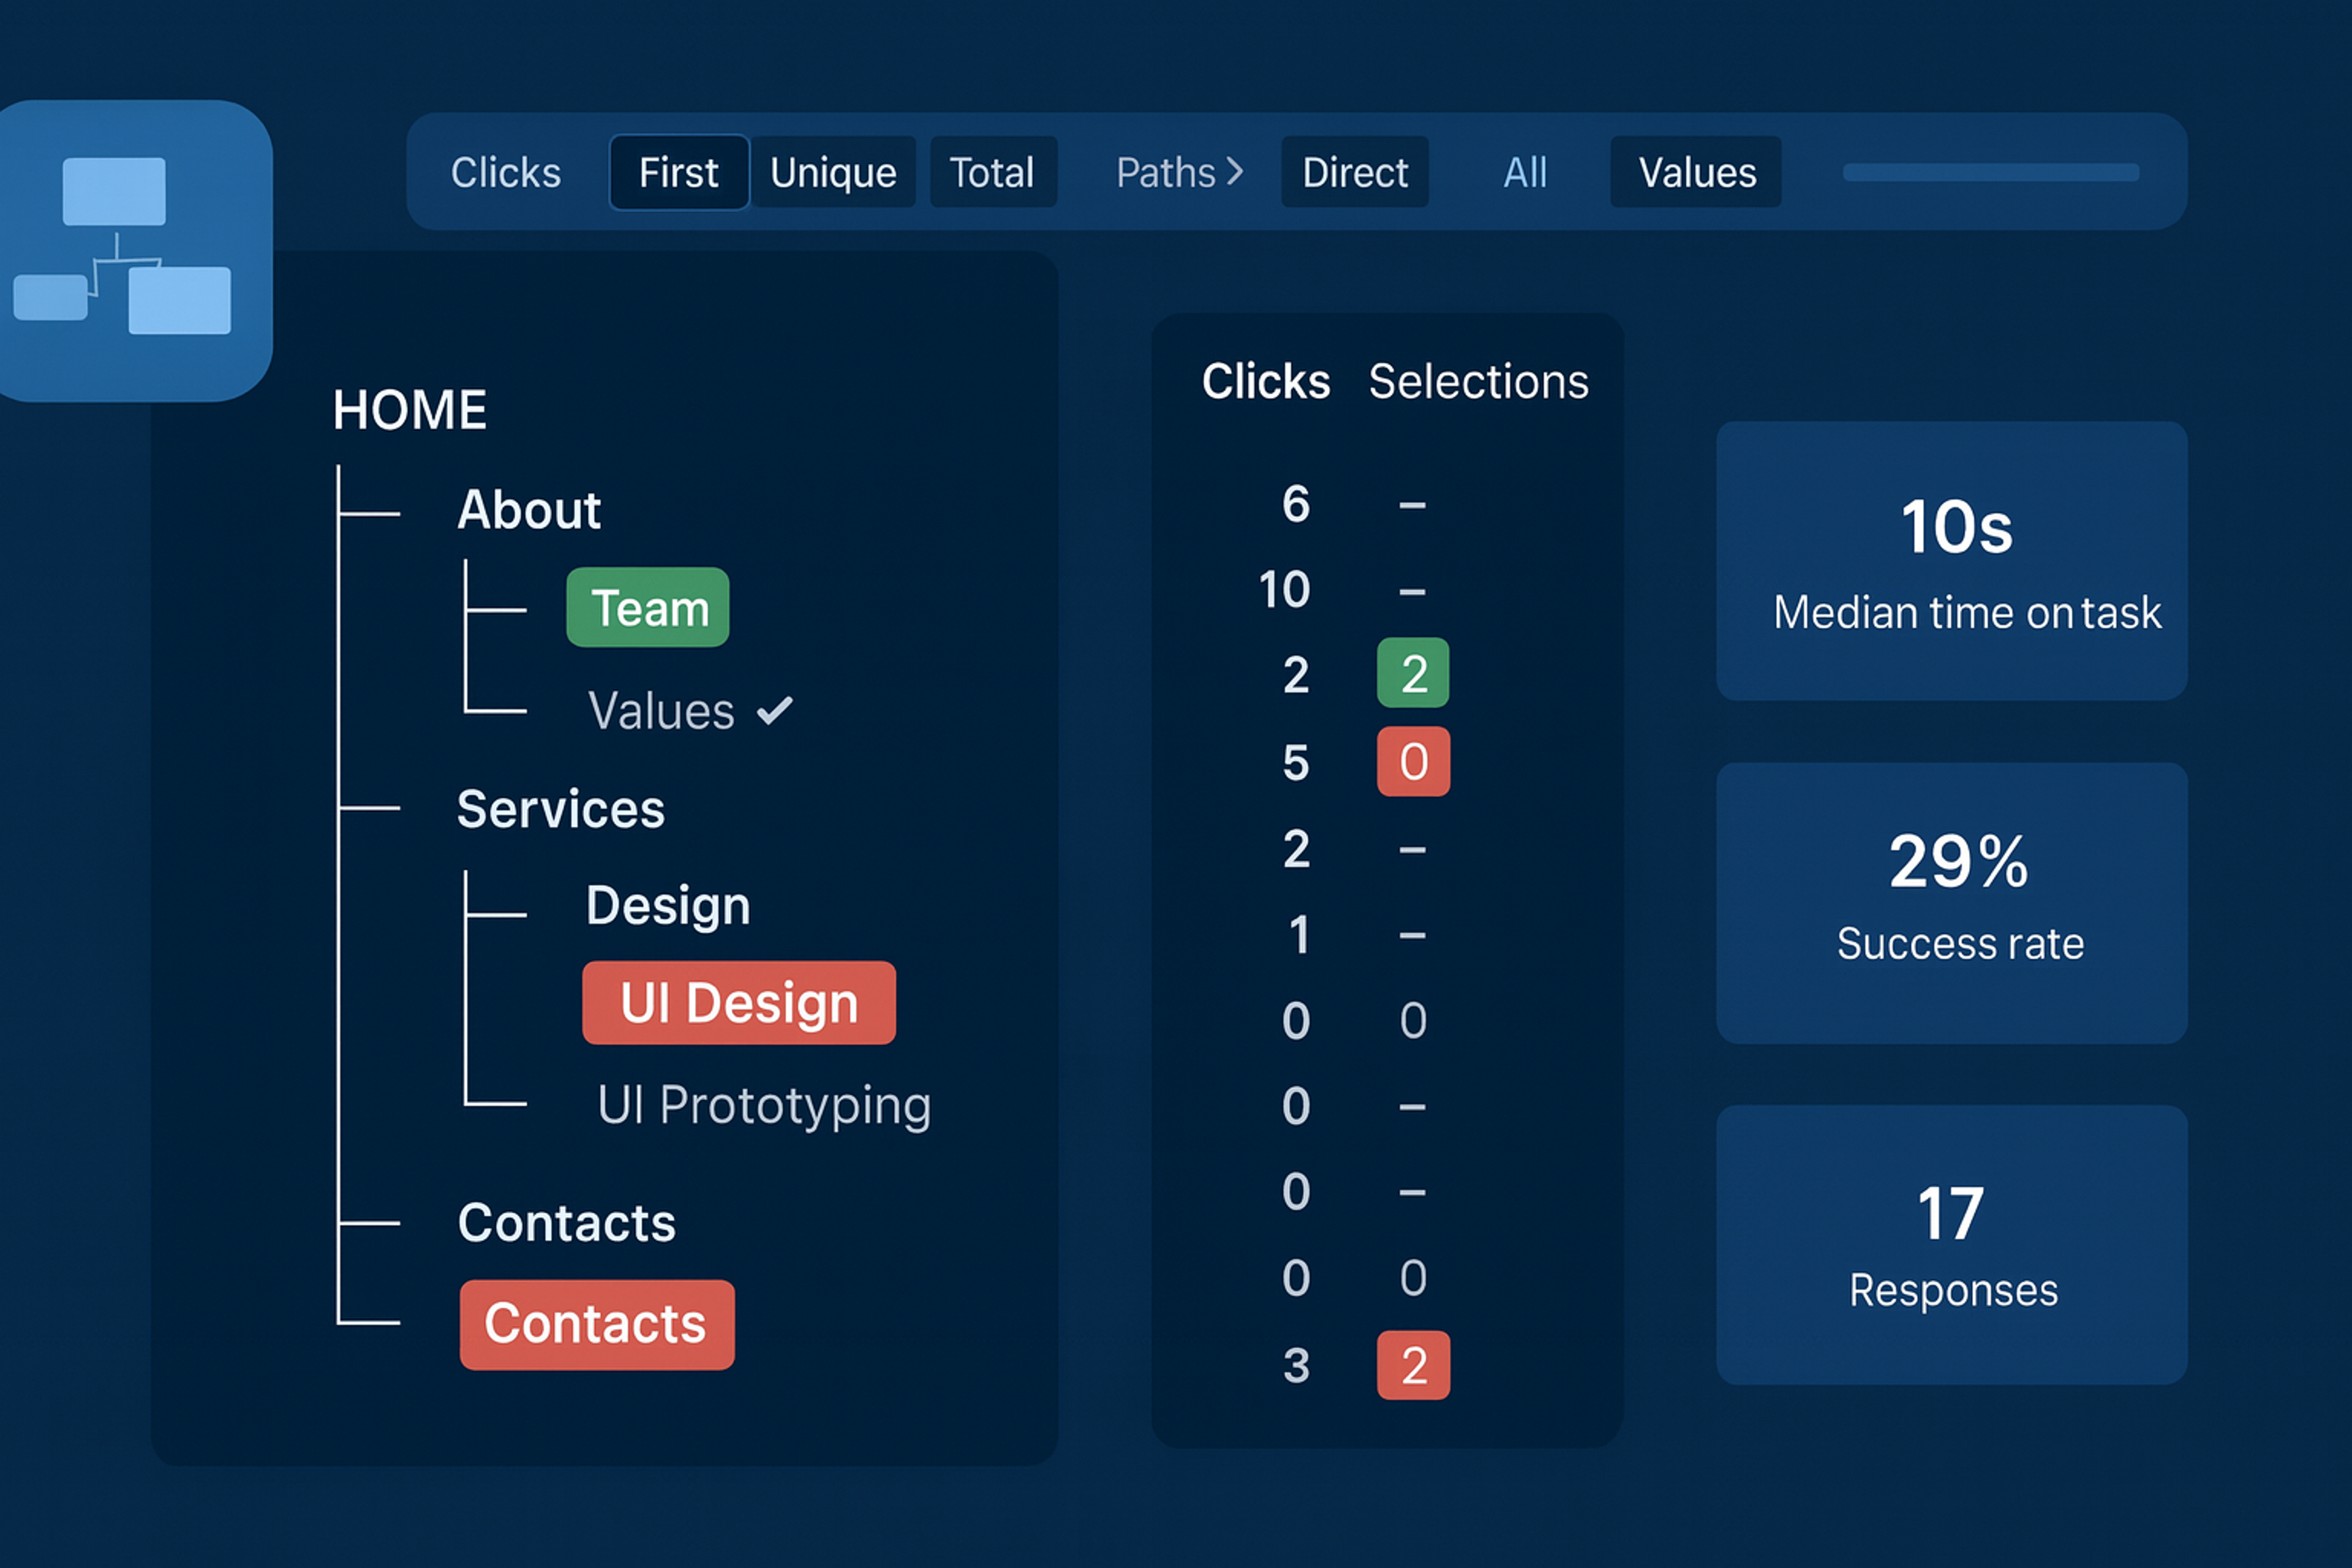Viewport: 2352px width, 1568px height.
Task: Select the HOME root node
Action: 410,410
